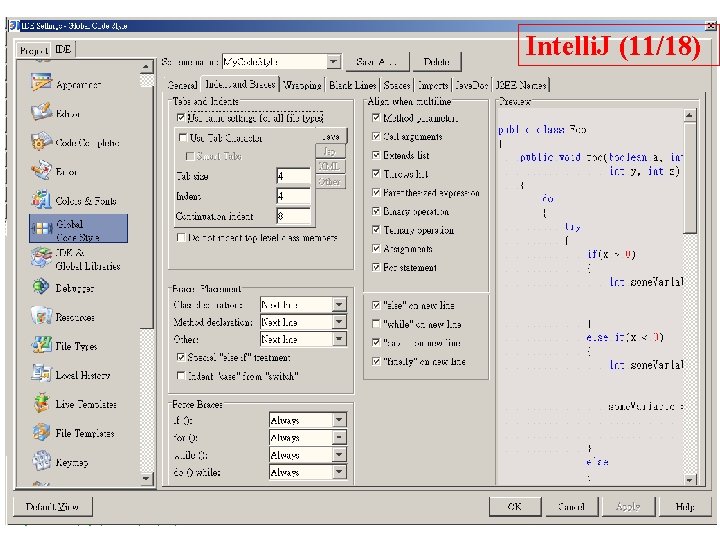The height and width of the screenshot is (540, 720).
Task: Open the Resources settings icon
Action: pyautogui.click(x=41, y=316)
